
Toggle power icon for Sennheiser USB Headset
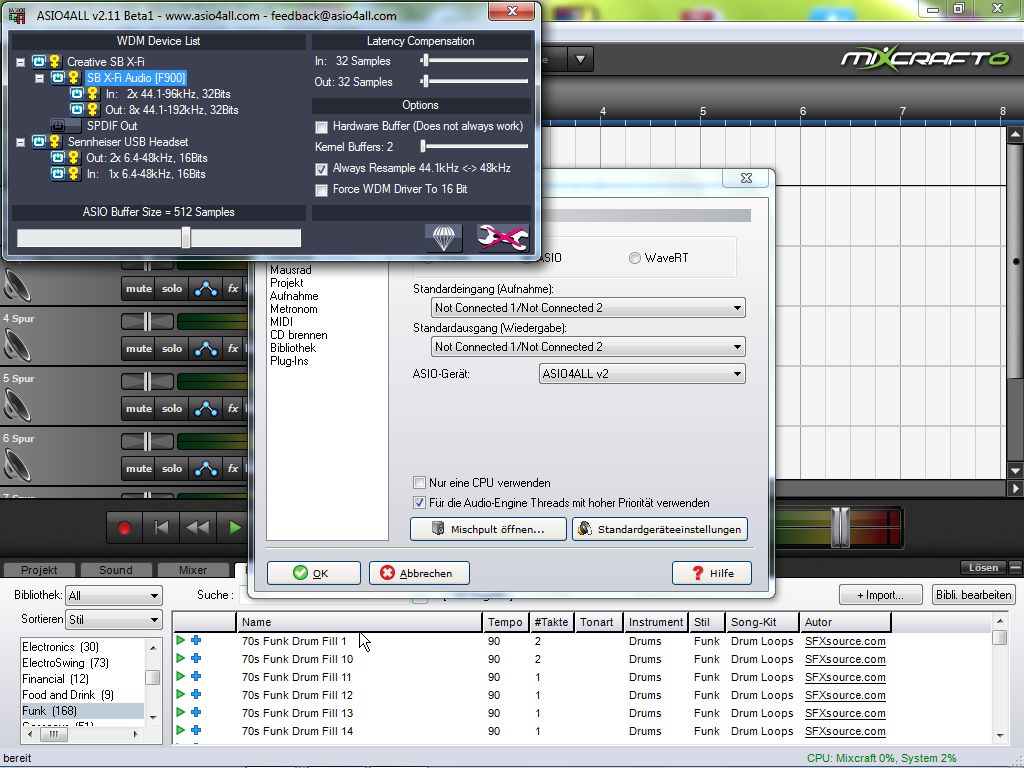pyautogui.click(x=39, y=142)
